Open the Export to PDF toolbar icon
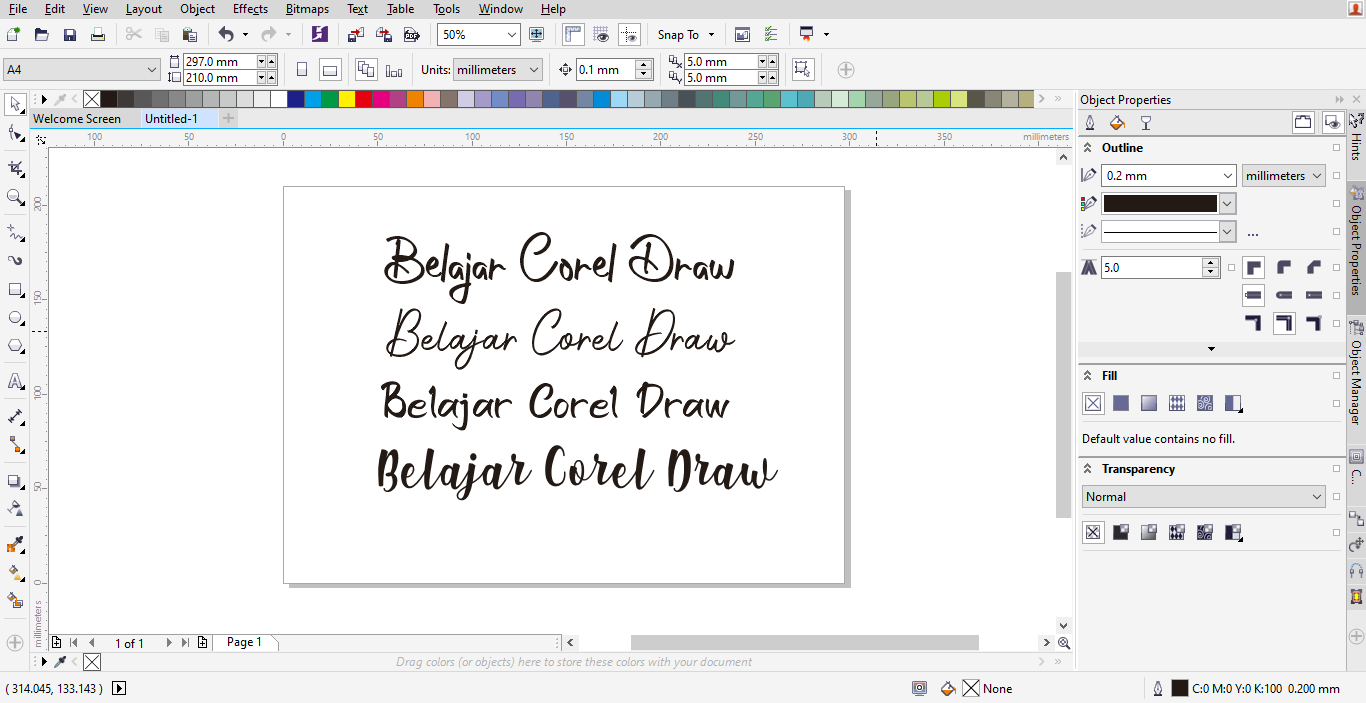 pyautogui.click(x=411, y=34)
